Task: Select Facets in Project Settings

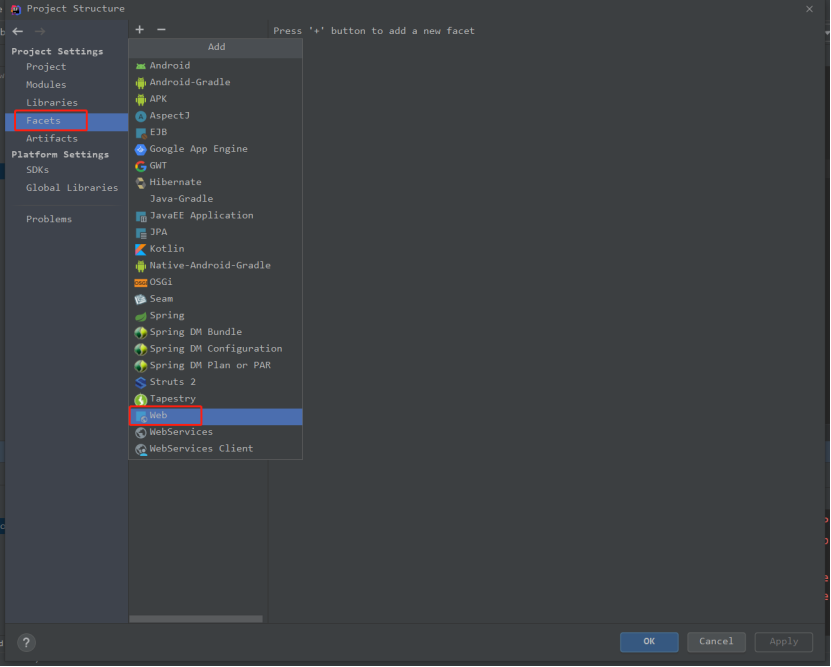Action: [66, 121]
